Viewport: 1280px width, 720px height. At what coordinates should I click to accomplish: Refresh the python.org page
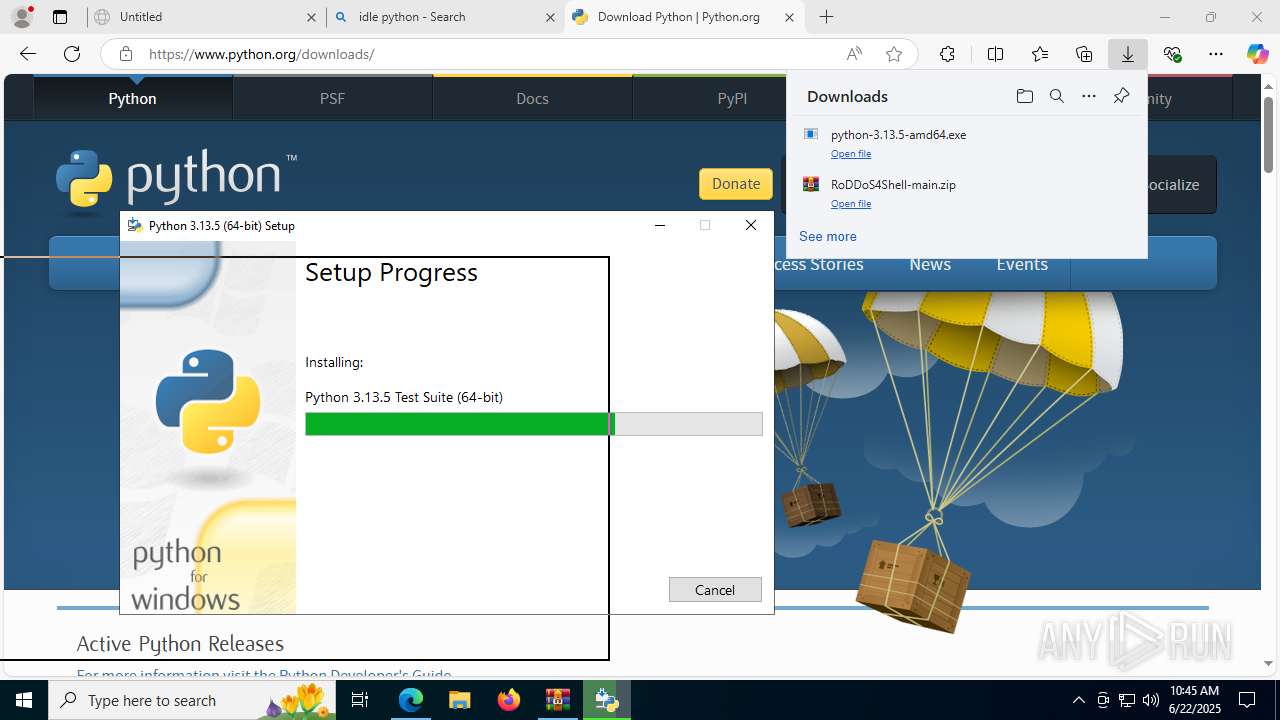pyautogui.click(x=72, y=54)
